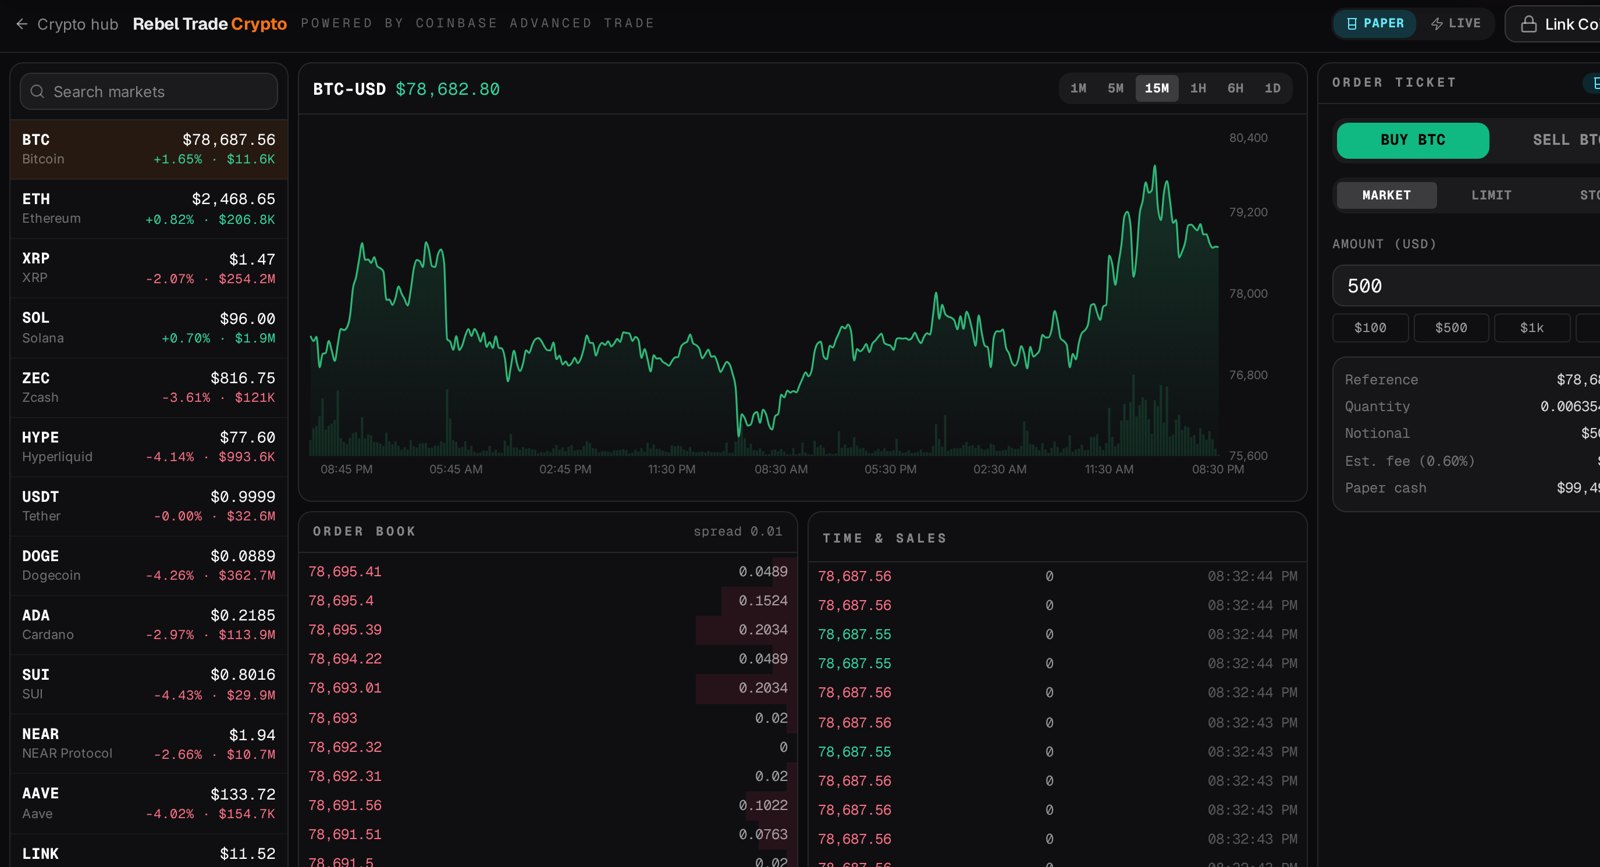Open the SOL Solana market row
Viewport: 1600px width, 867px height.
coord(149,328)
